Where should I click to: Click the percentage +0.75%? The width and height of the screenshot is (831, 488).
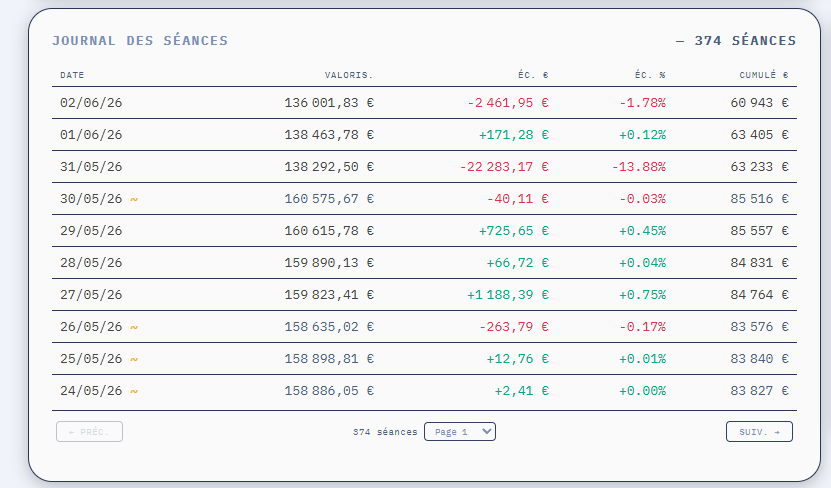[x=642, y=295]
